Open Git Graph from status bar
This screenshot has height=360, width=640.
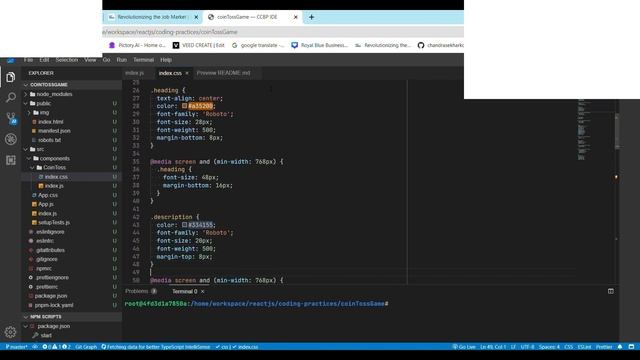(86, 347)
